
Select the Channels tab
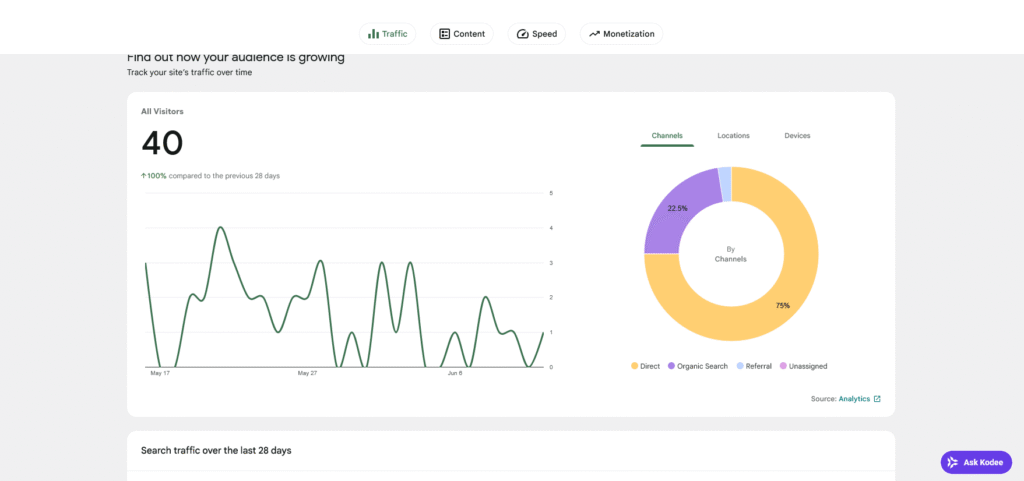tap(667, 136)
